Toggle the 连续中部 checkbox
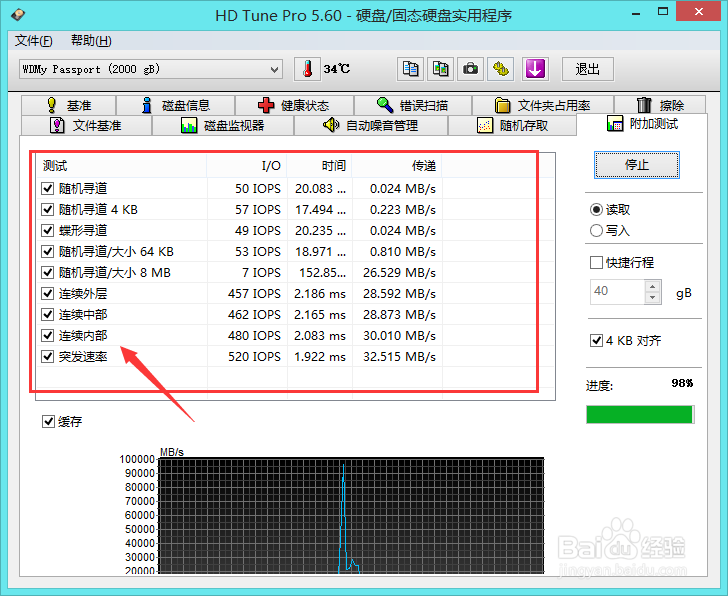The width and height of the screenshot is (728, 596). point(47,314)
